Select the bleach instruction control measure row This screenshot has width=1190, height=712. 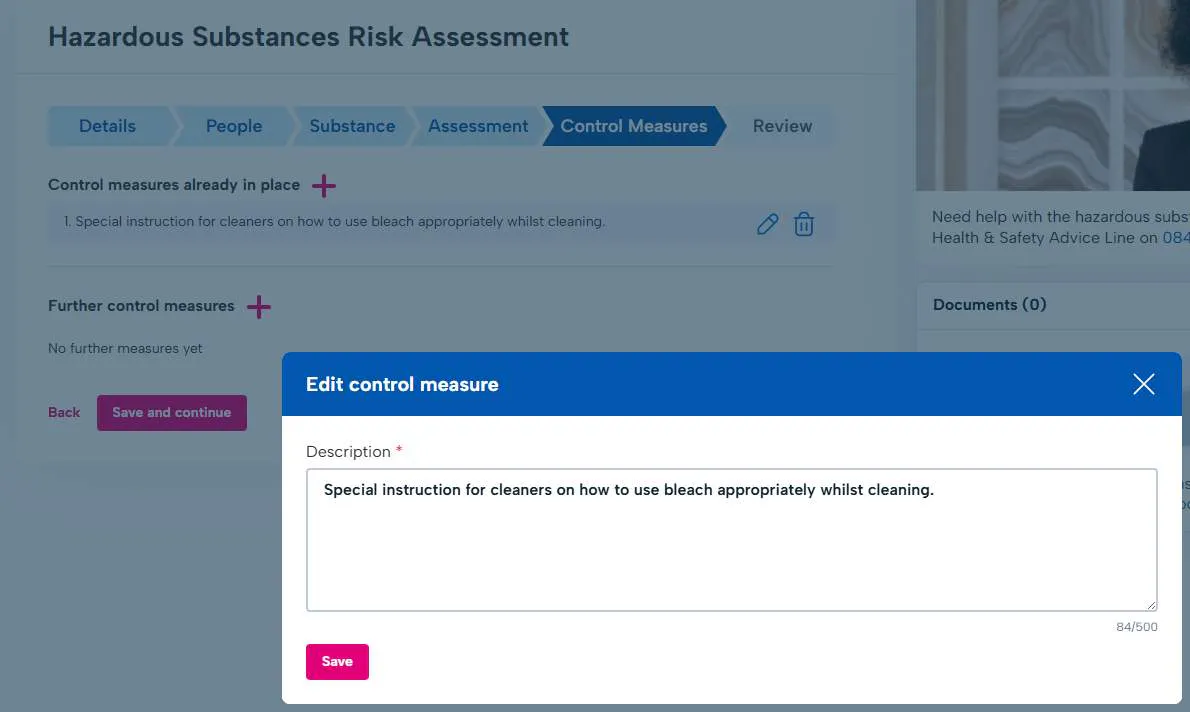click(x=340, y=222)
